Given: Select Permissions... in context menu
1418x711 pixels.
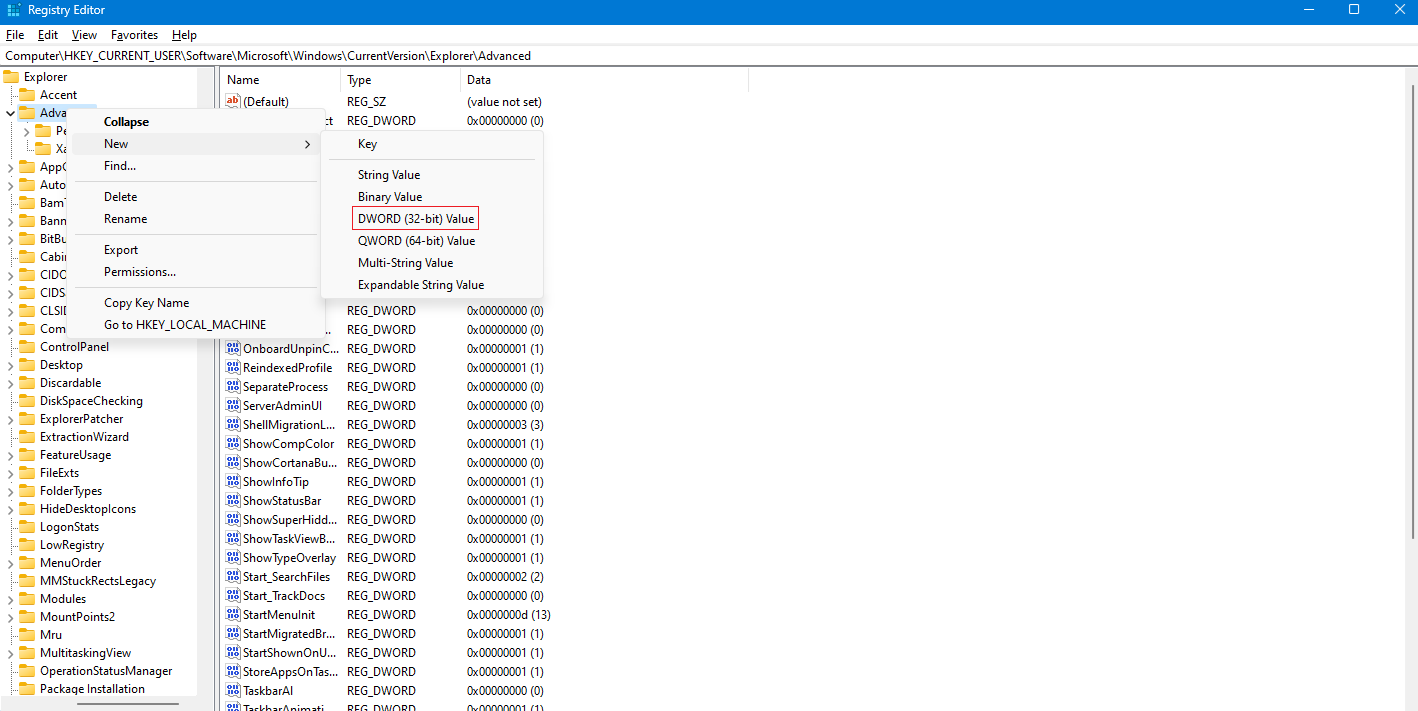Looking at the screenshot, I should click(140, 272).
